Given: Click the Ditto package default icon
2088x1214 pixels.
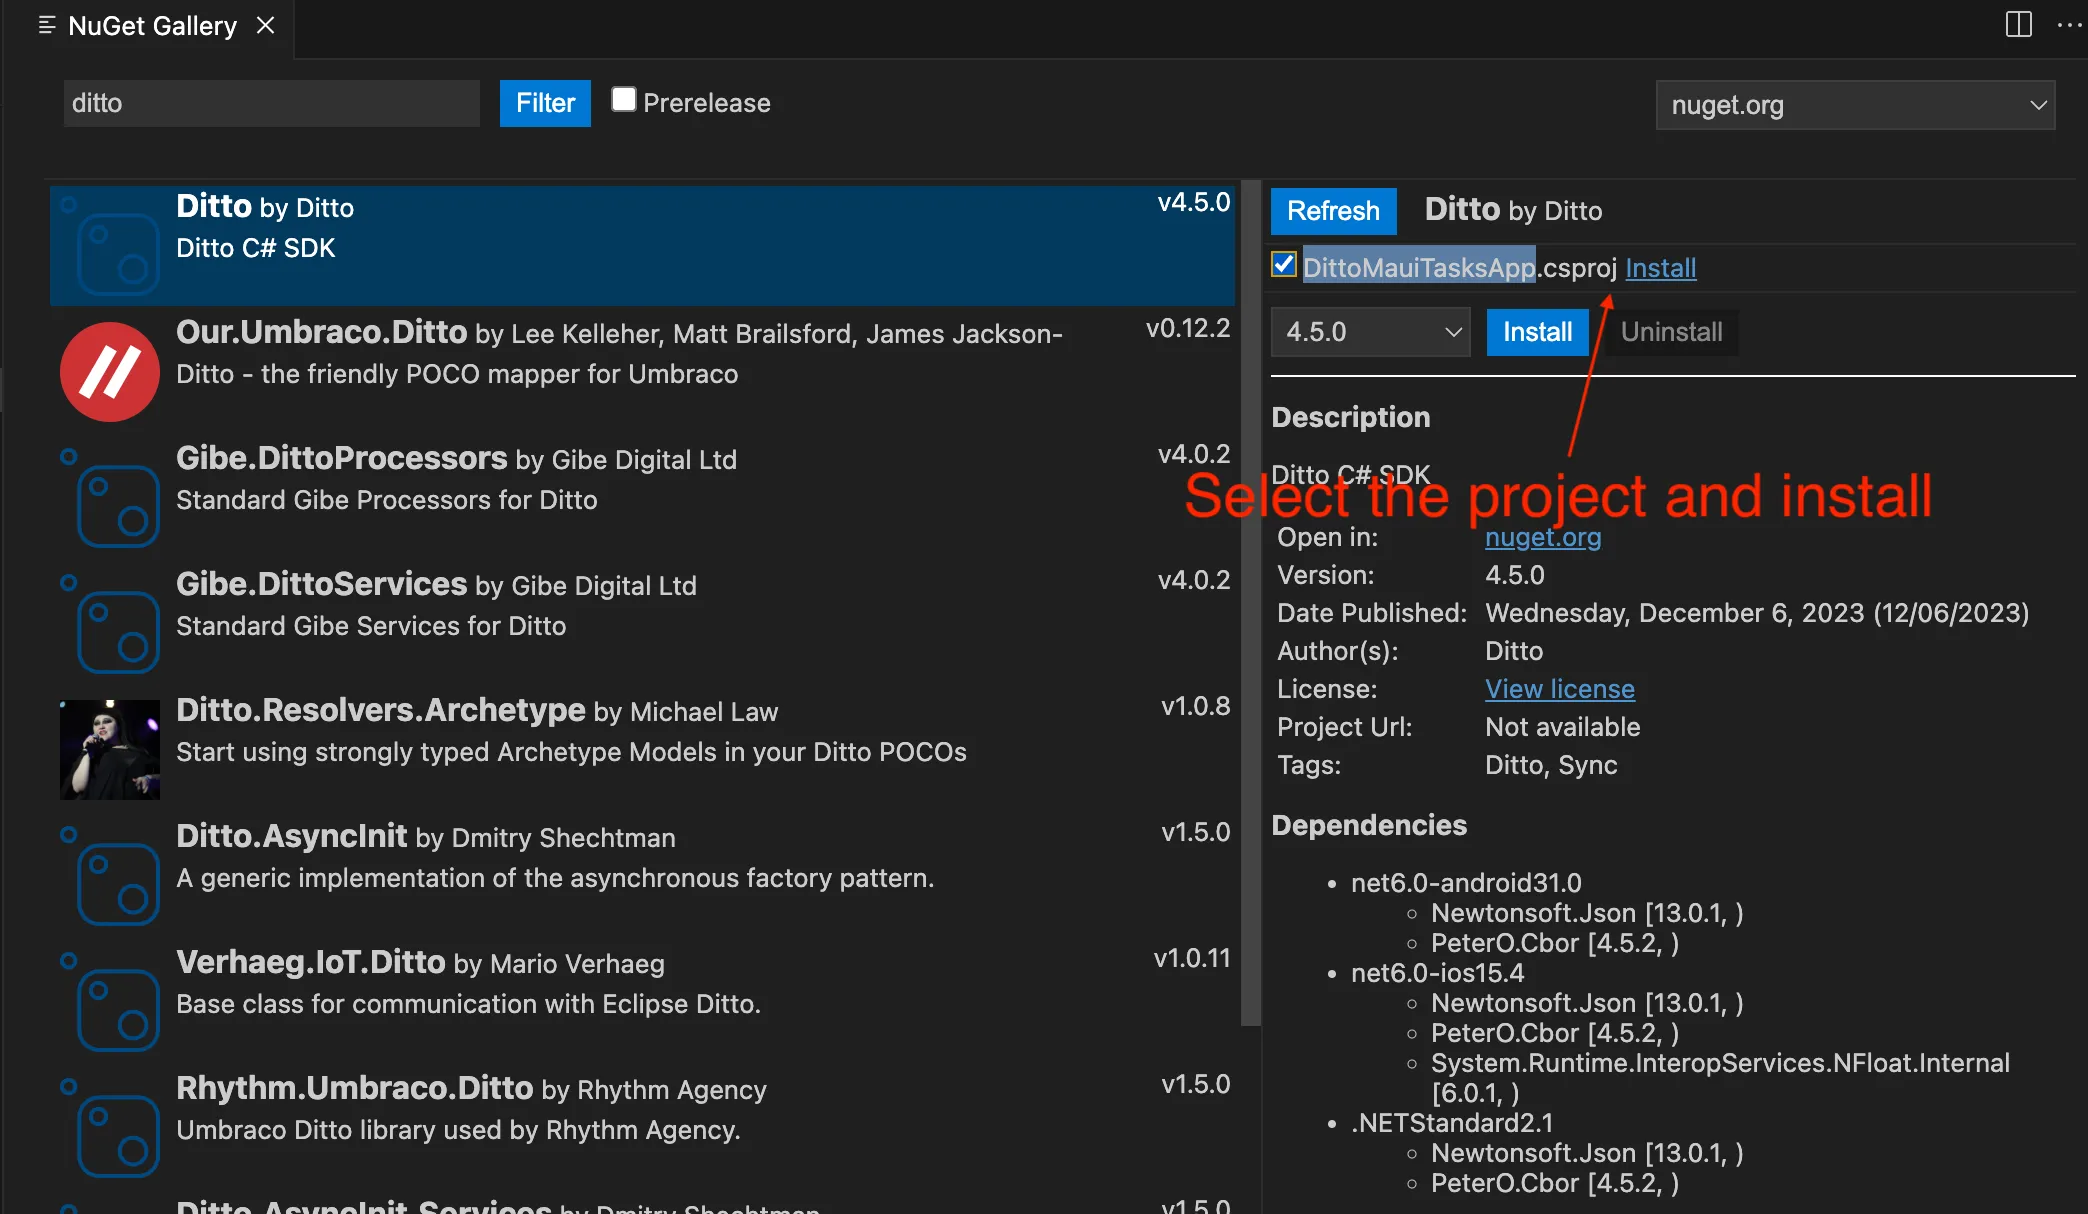Looking at the screenshot, I should tap(110, 246).
